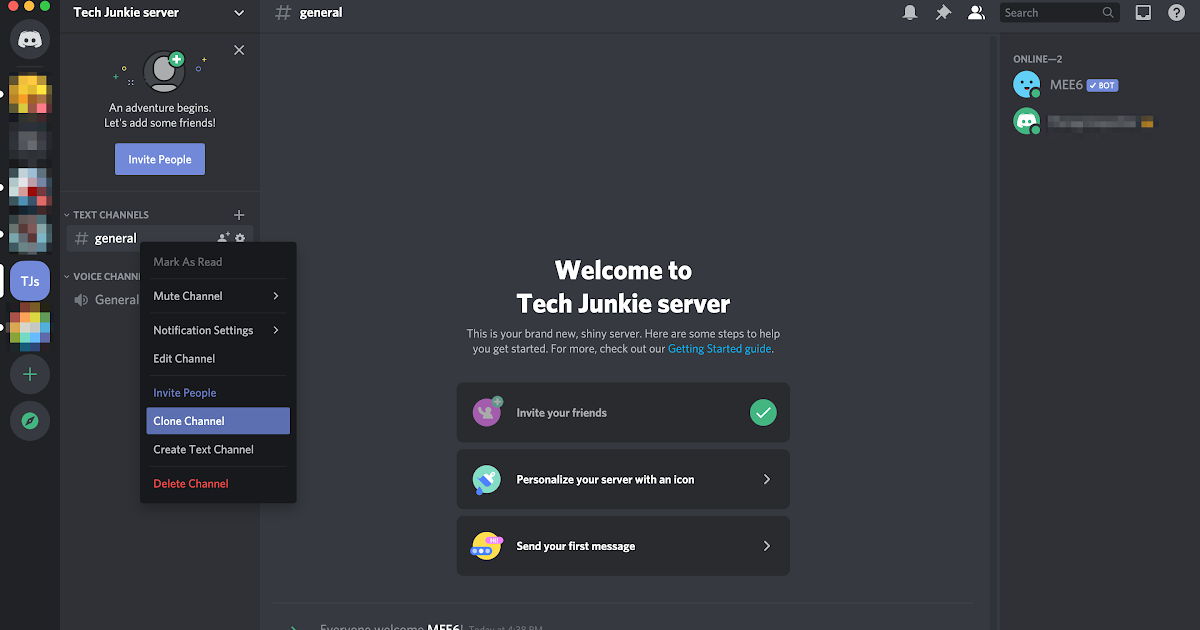The height and width of the screenshot is (630, 1200).
Task: Select Delete Channel in context menu
Action: pos(218,483)
